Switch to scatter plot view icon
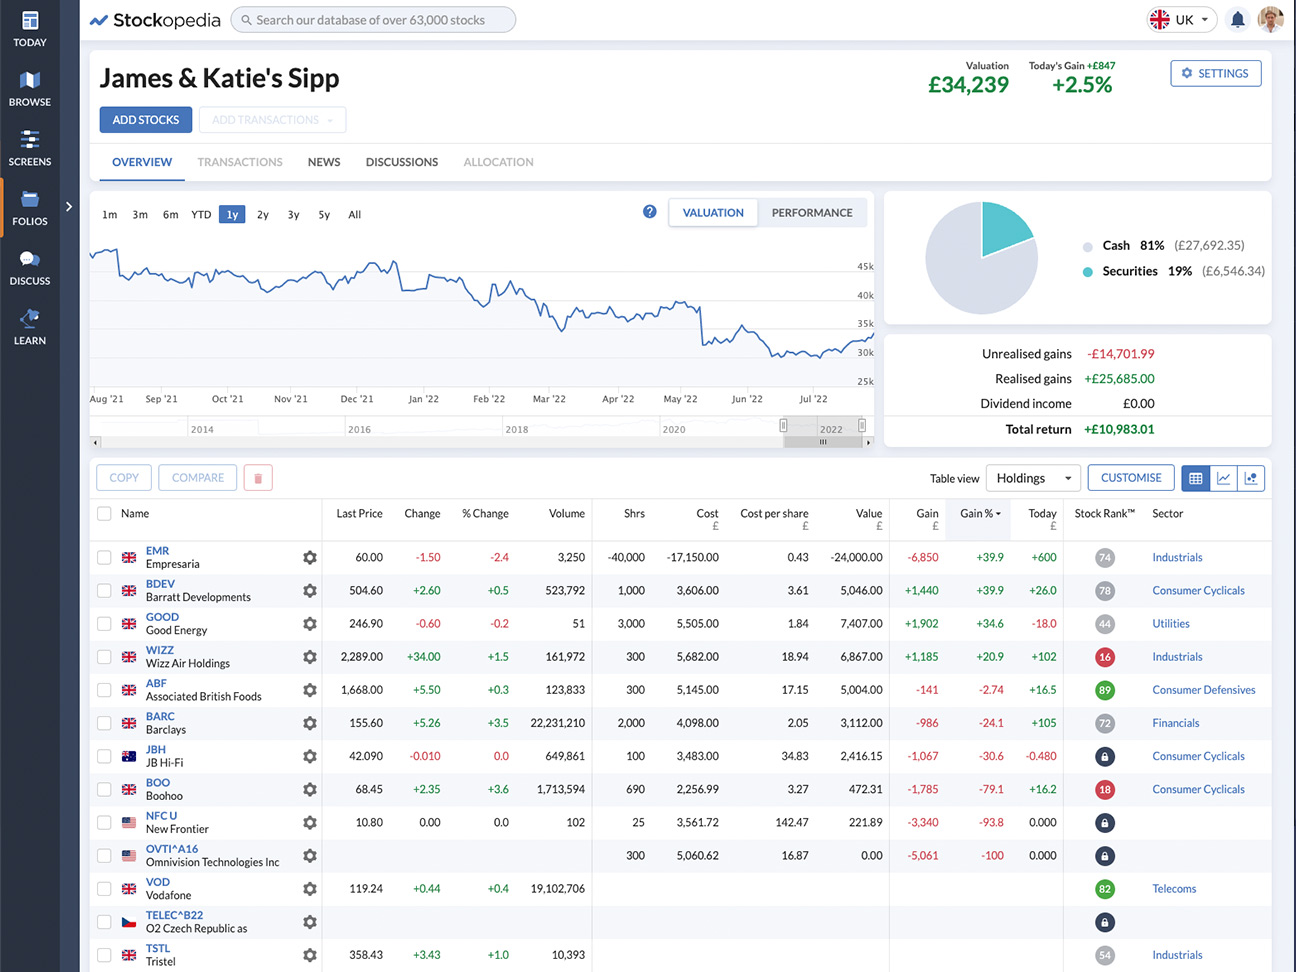The width and height of the screenshot is (1296, 972). click(x=1251, y=478)
